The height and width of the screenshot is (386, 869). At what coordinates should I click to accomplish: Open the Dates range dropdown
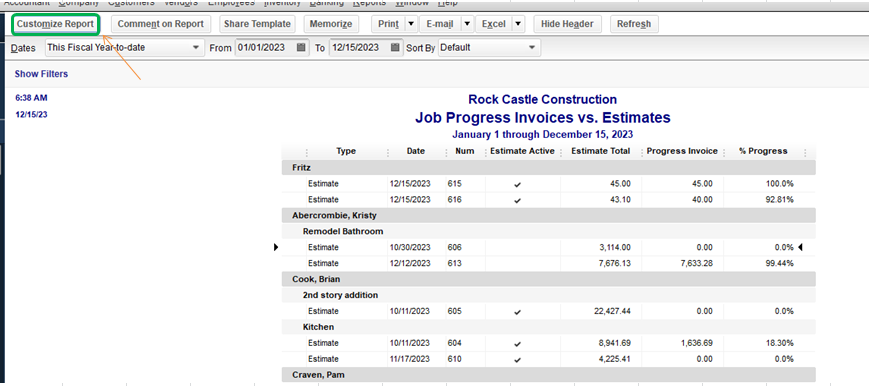coord(125,48)
